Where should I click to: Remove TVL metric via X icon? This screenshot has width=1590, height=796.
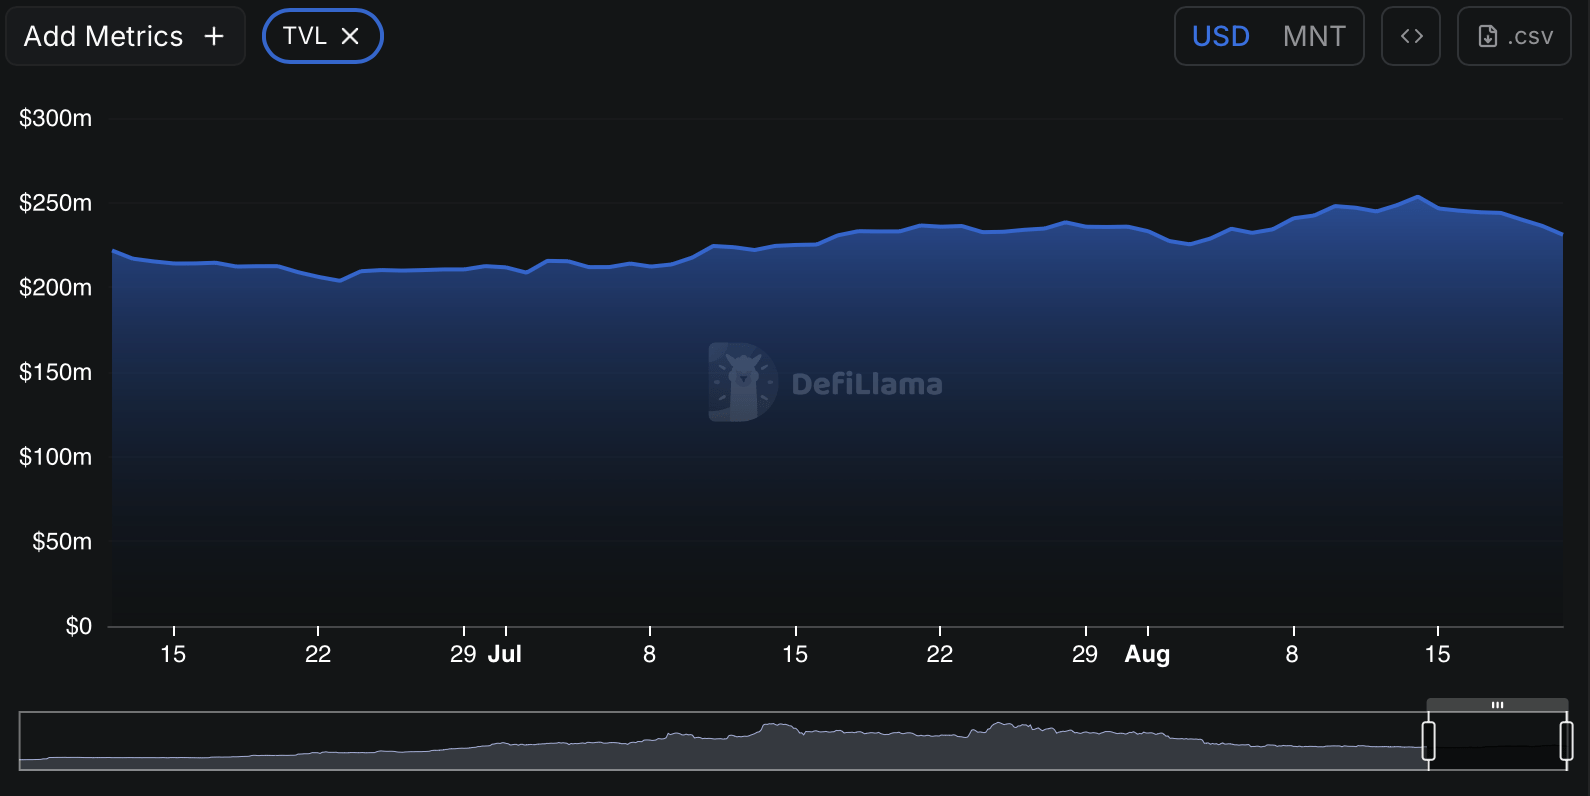tap(350, 36)
